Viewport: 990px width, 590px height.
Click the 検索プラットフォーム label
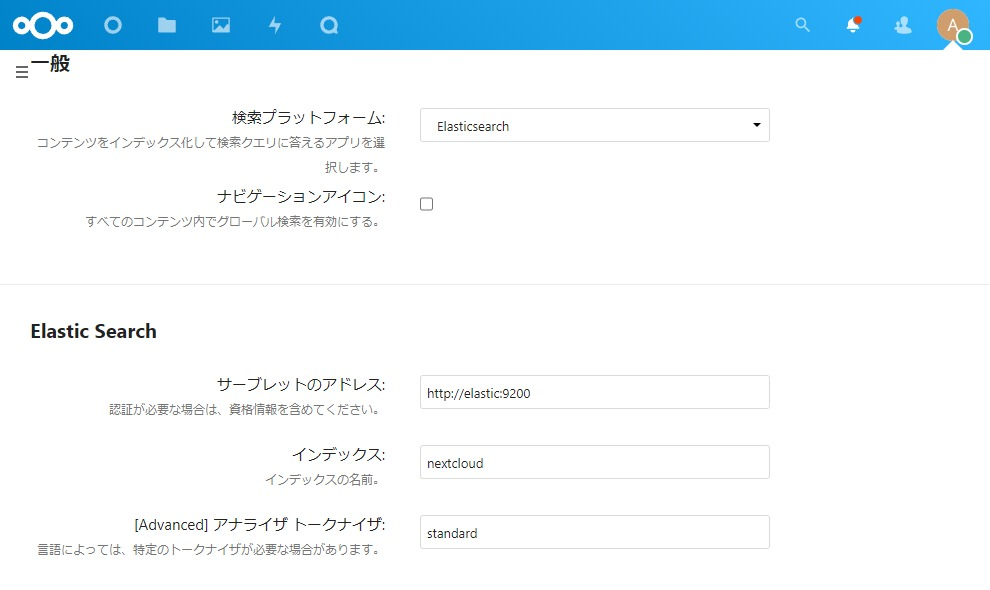click(309, 117)
